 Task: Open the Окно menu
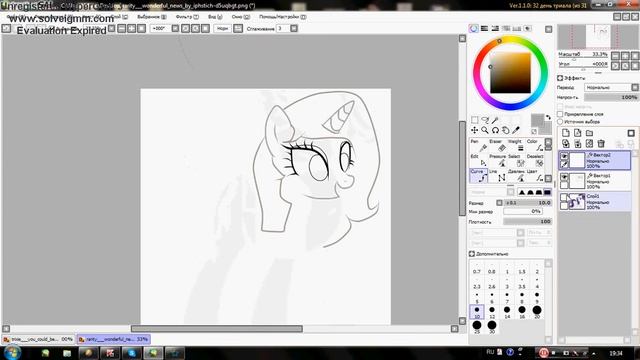pyautogui.click(x=241, y=17)
